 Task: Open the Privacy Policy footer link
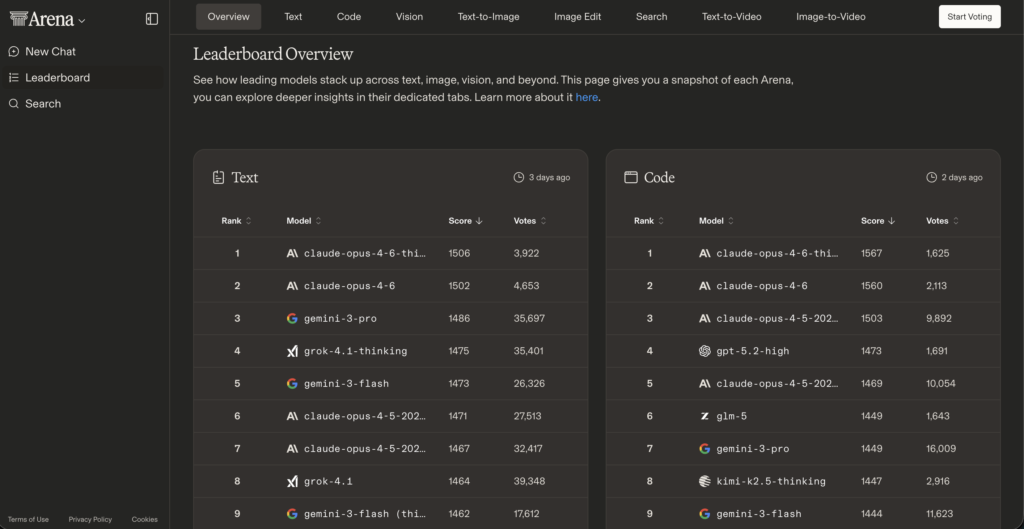point(90,519)
